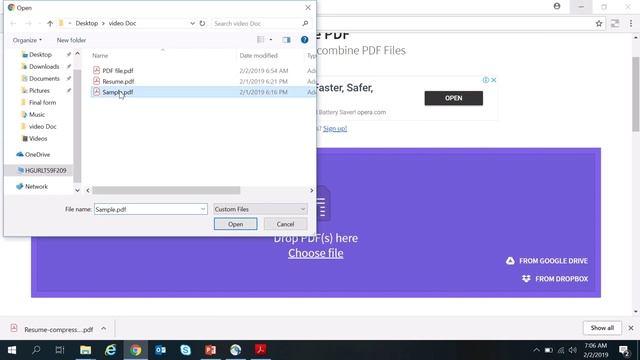Go up one folder level arrow
The height and width of the screenshot is (360, 640).
tap(50, 24)
